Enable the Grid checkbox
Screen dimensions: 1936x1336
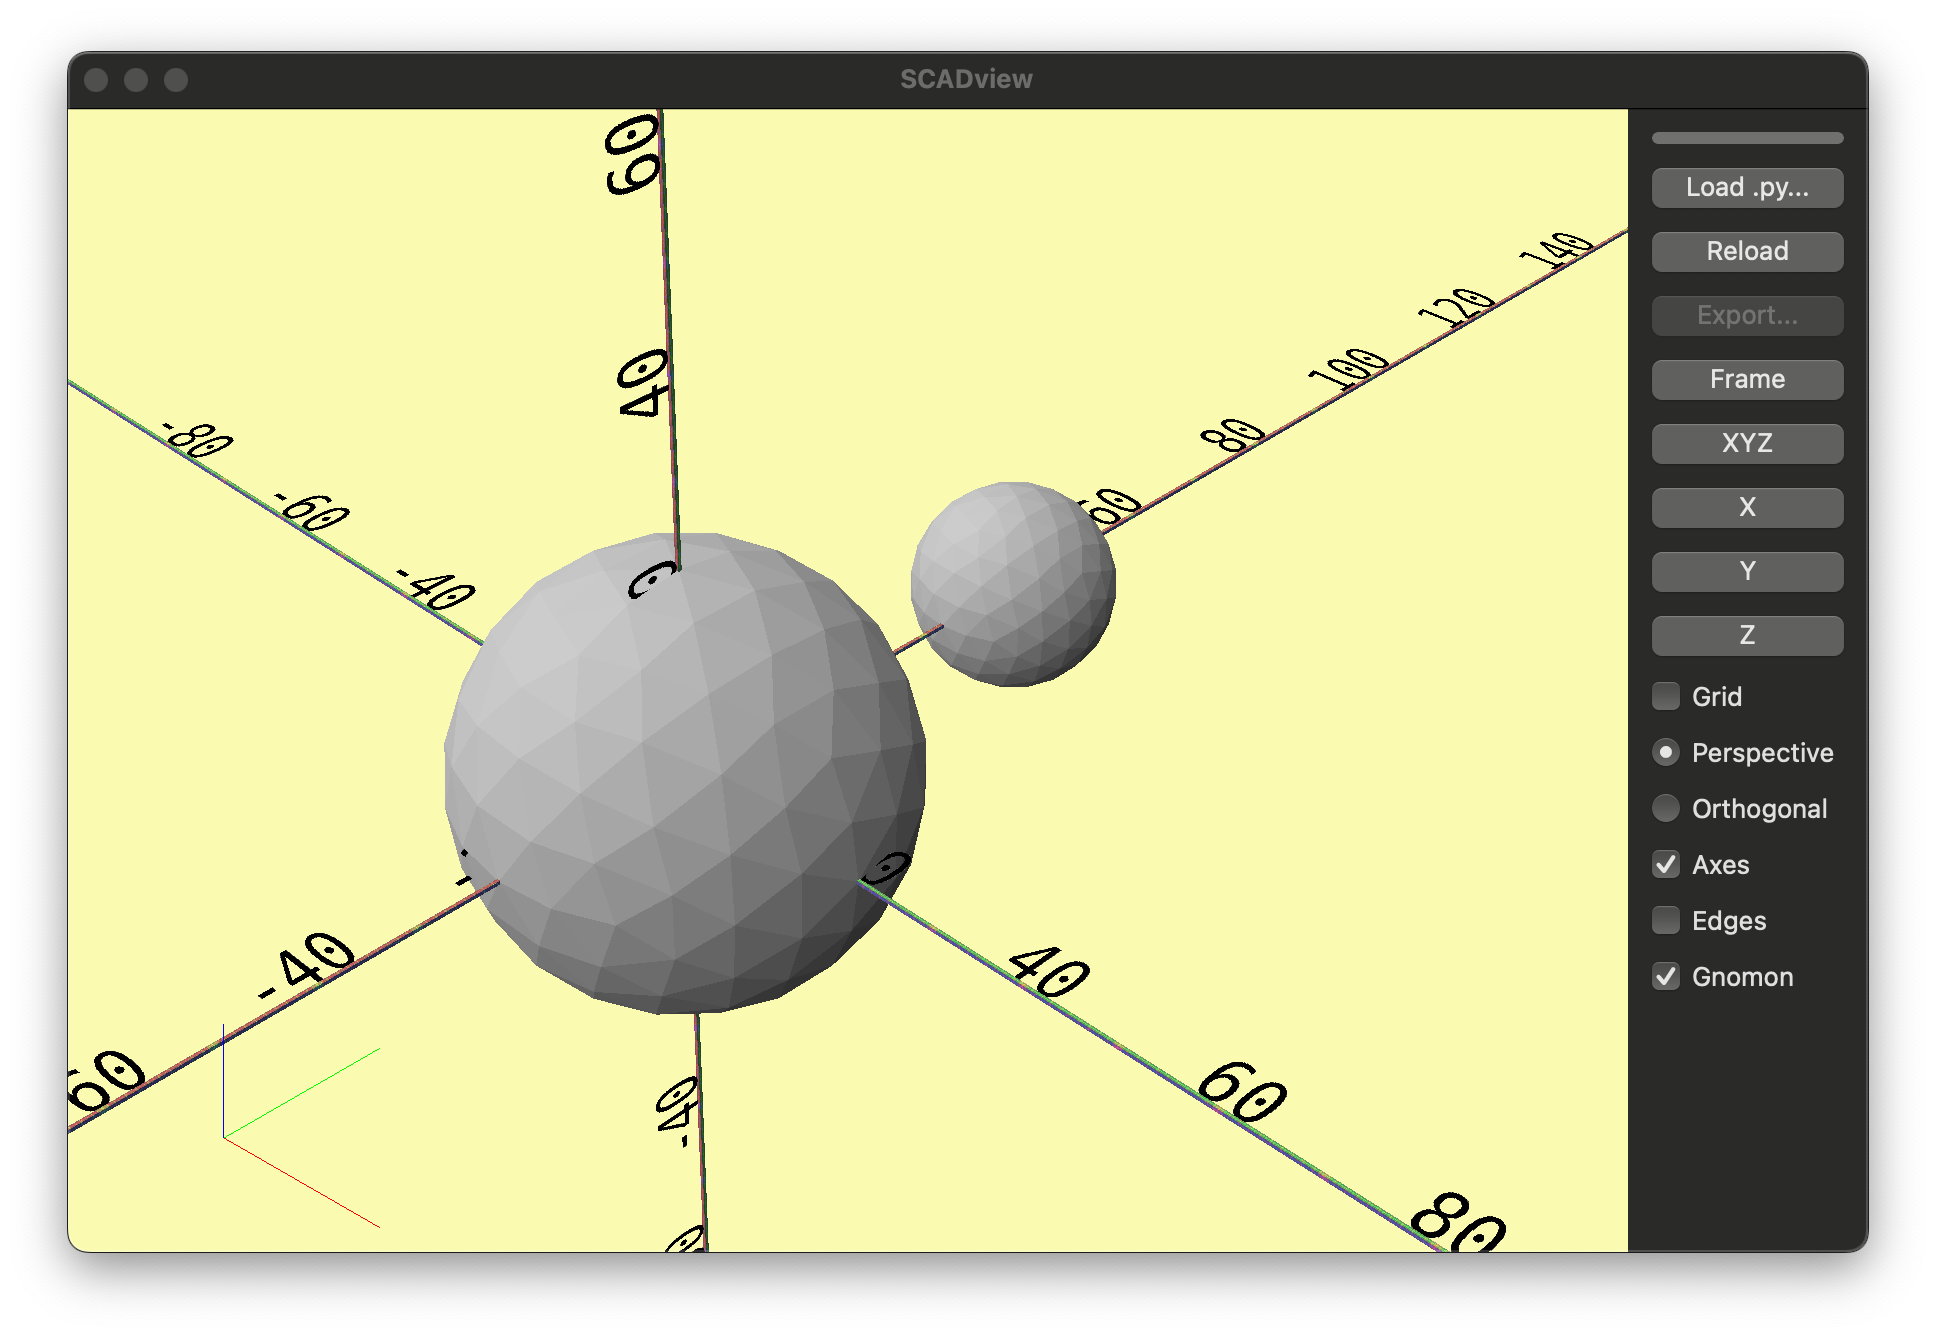pyautogui.click(x=1666, y=696)
